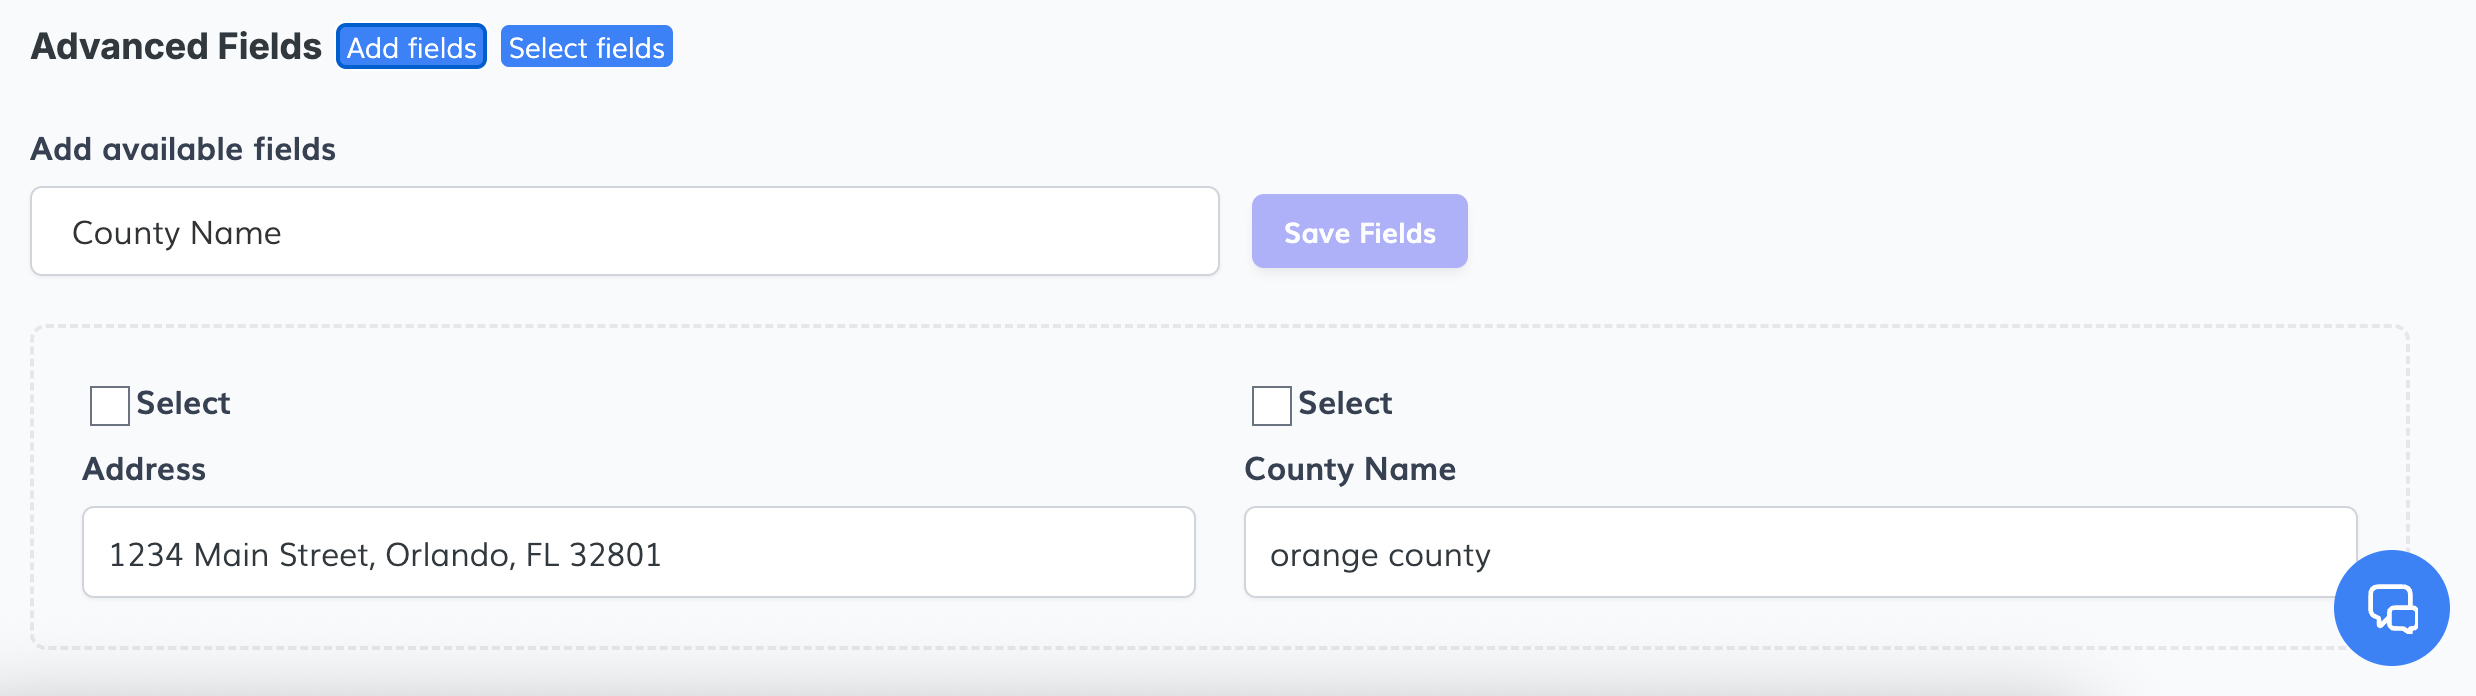Image resolution: width=2476 pixels, height=696 pixels.
Task: Switch to Select fields mode
Action: click(586, 47)
